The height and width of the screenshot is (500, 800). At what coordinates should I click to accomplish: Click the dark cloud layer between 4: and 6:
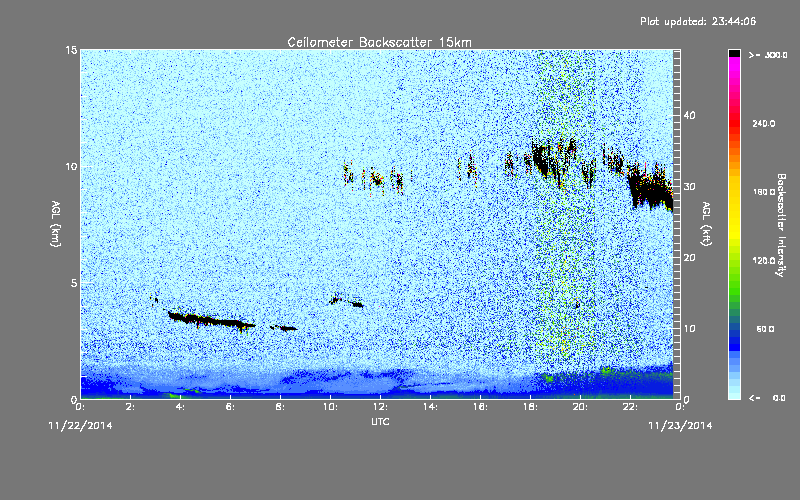click(x=210, y=320)
